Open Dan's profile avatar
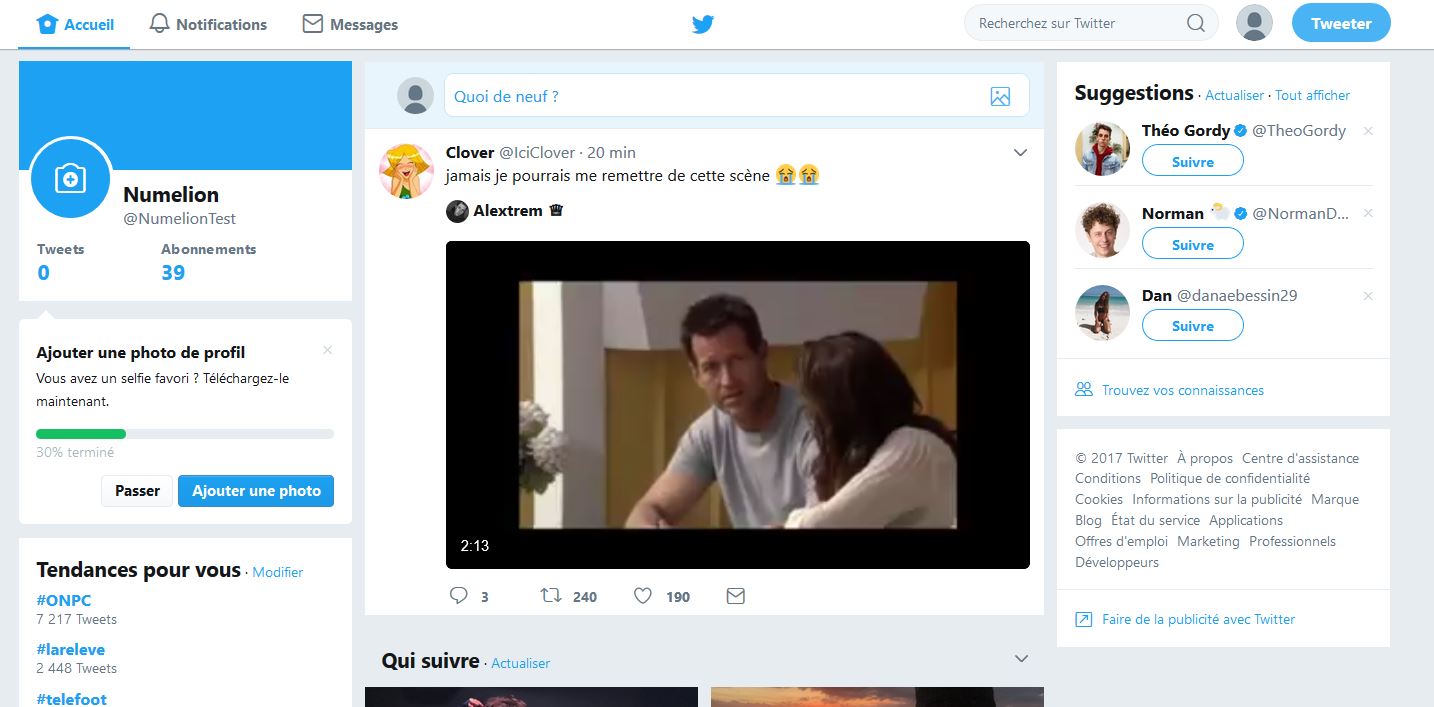Viewport: 1434px width, 707px height. point(1102,313)
